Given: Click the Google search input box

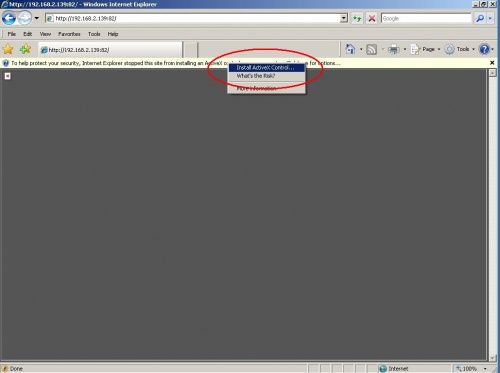Looking at the screenshot, I should tap(426, 18).
